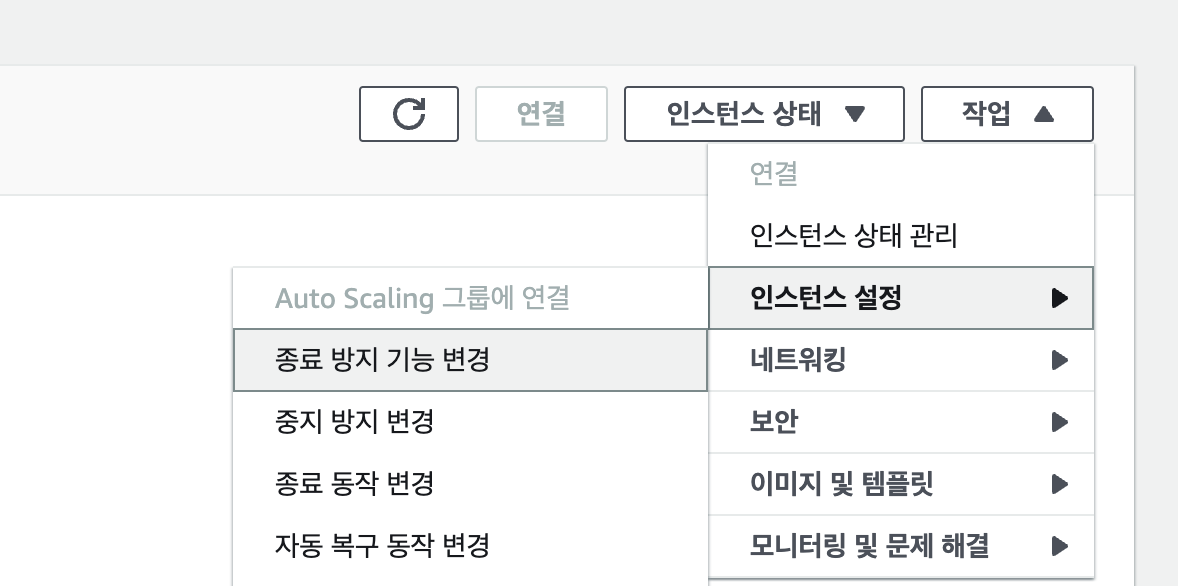
Task: Select Auto Scaling 그룹에 연결
Action: pyautogui.click(x=470, y=298)
